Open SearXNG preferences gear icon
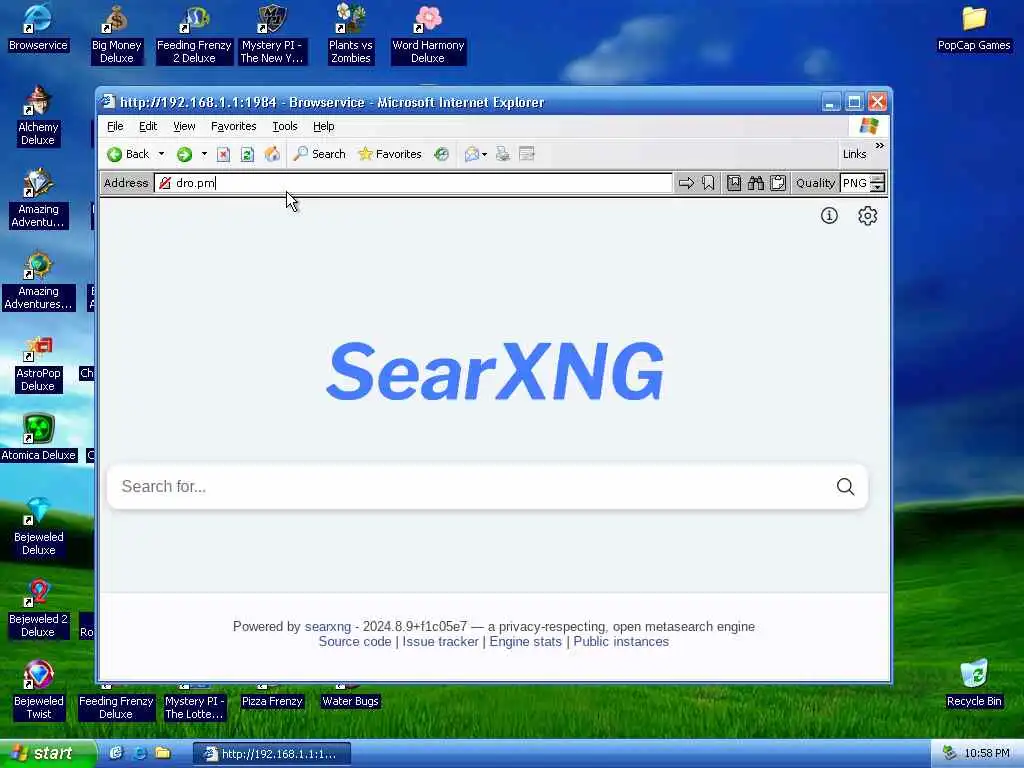Screen dimensions: 1024x768 [x=867, y=216]
